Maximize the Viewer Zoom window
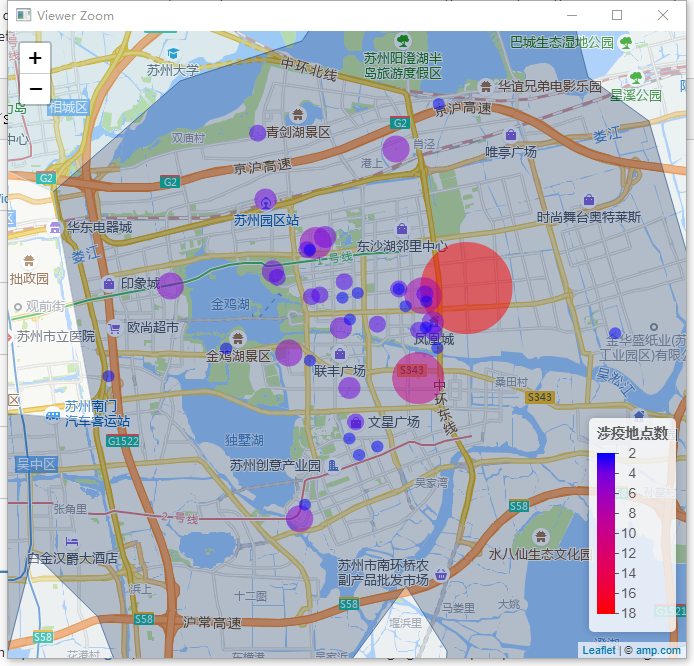Image resolution: width=694 pixels, height=666 pixels. [617, 15]
